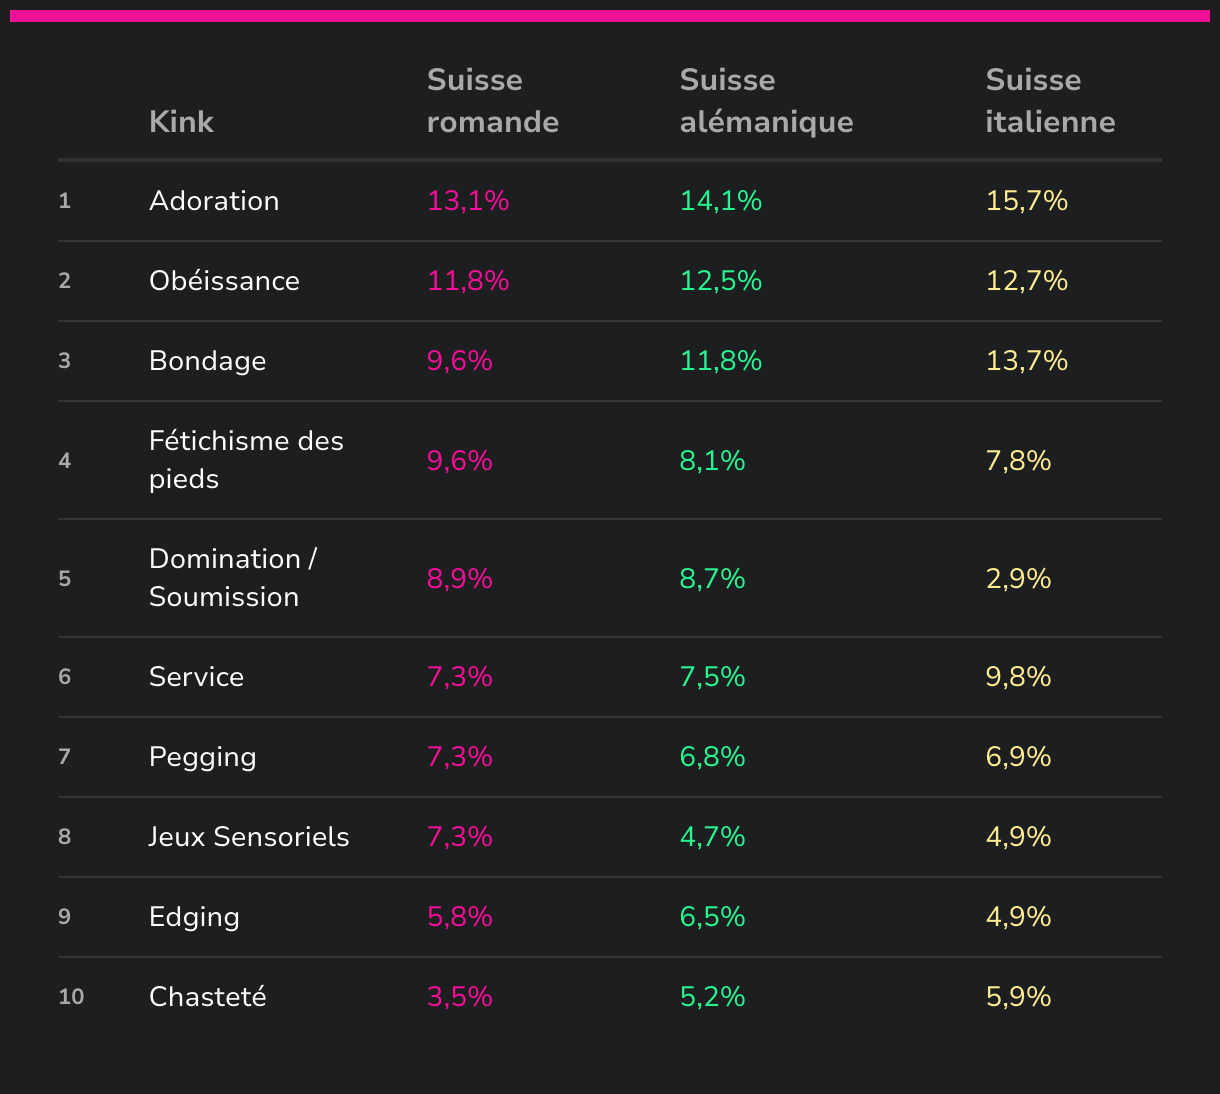Click the 2,9% value for Domination / Soumission
Screen dimensions: 1220x1094
1018,579
